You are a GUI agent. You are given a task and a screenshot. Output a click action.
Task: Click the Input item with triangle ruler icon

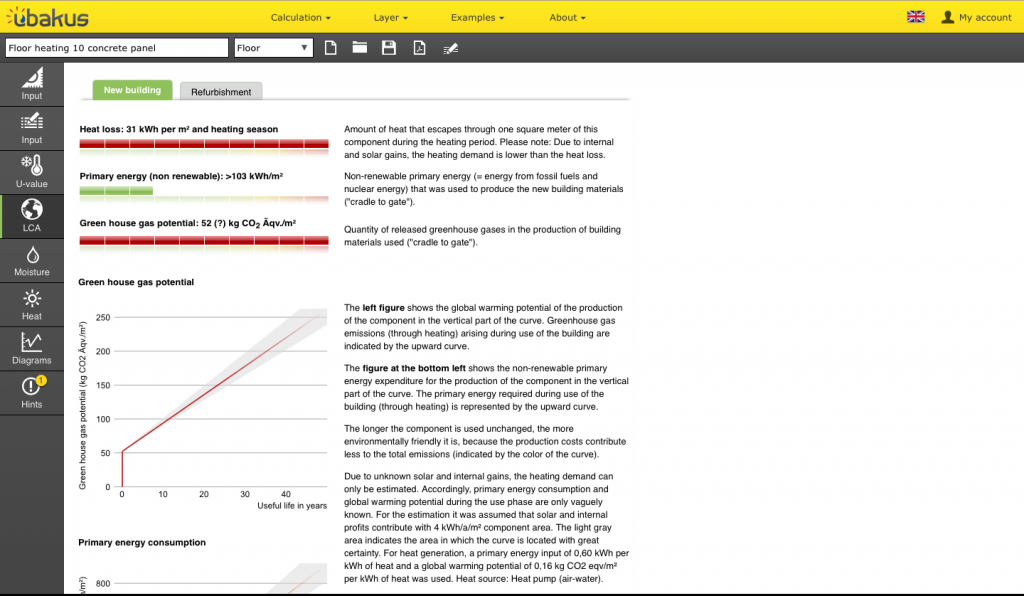[32, 84]
